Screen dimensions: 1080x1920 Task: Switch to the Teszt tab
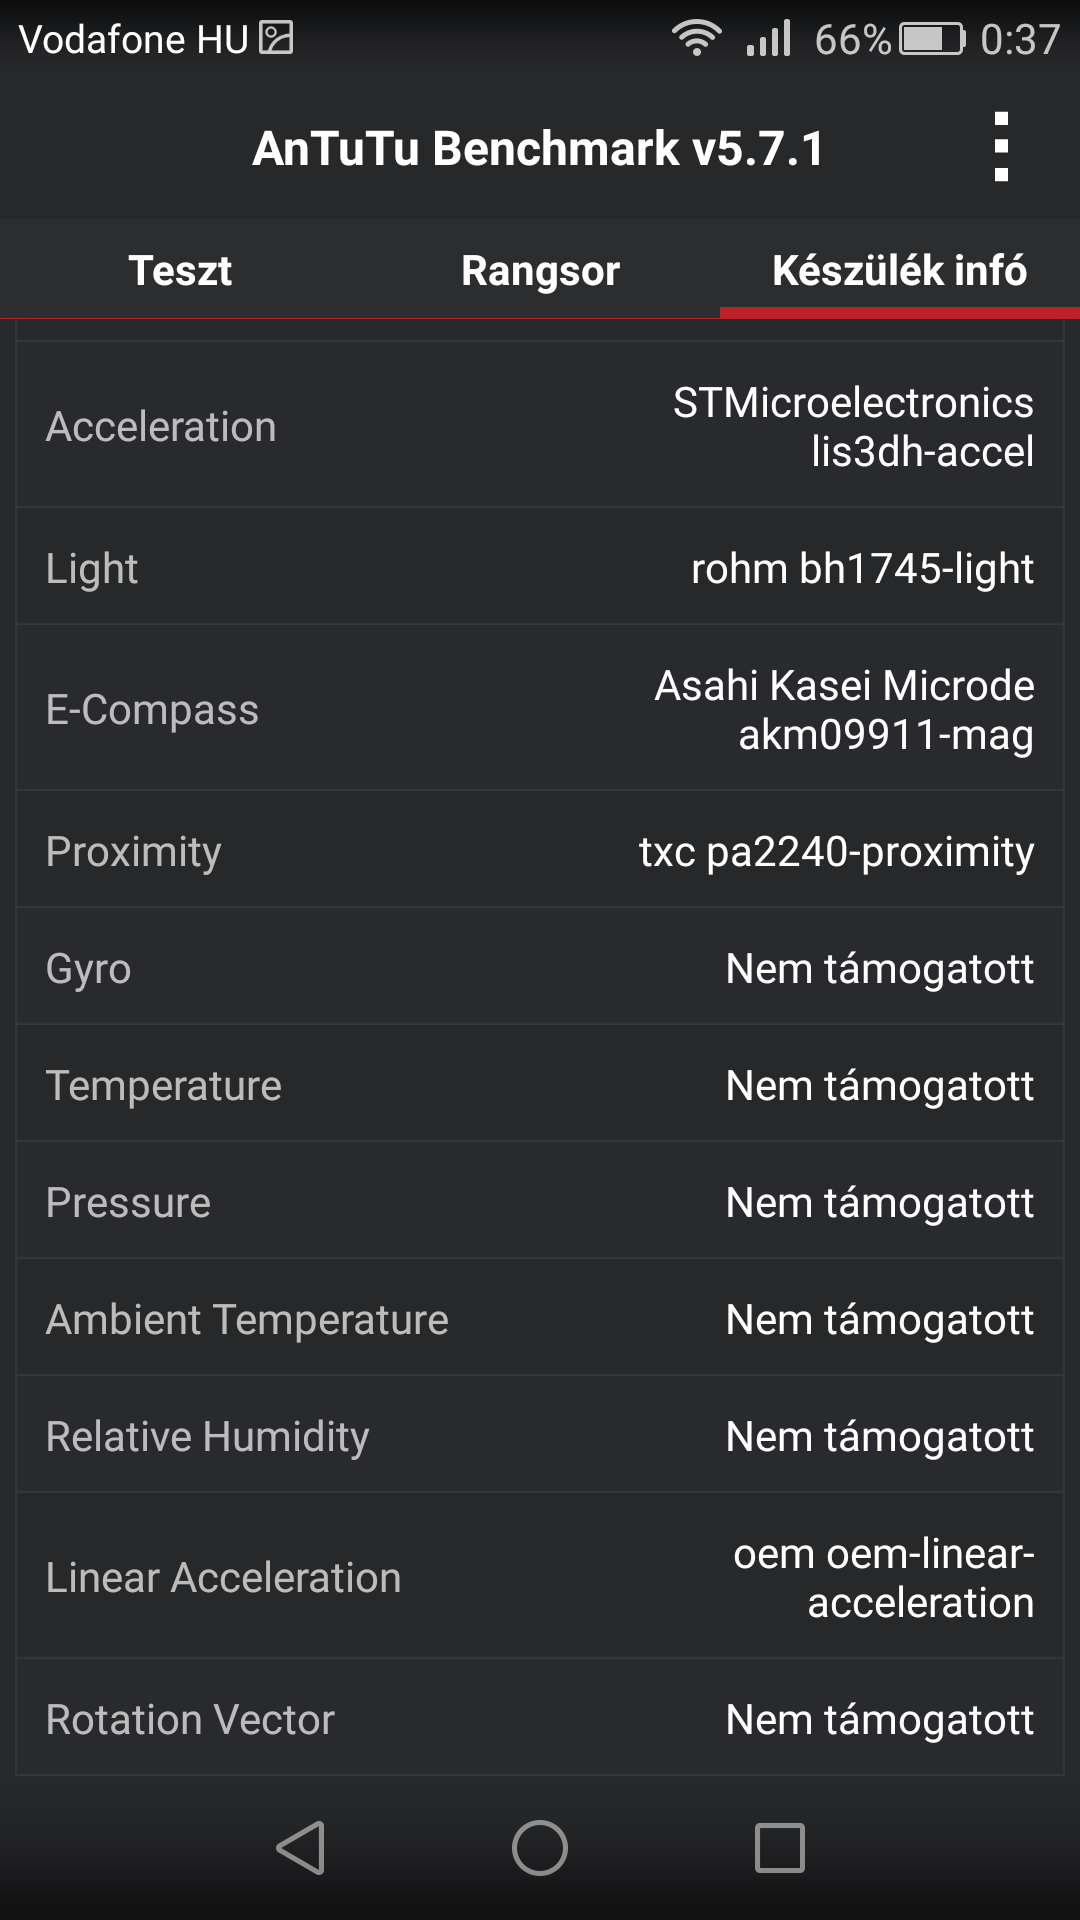(x=180, y=271)
